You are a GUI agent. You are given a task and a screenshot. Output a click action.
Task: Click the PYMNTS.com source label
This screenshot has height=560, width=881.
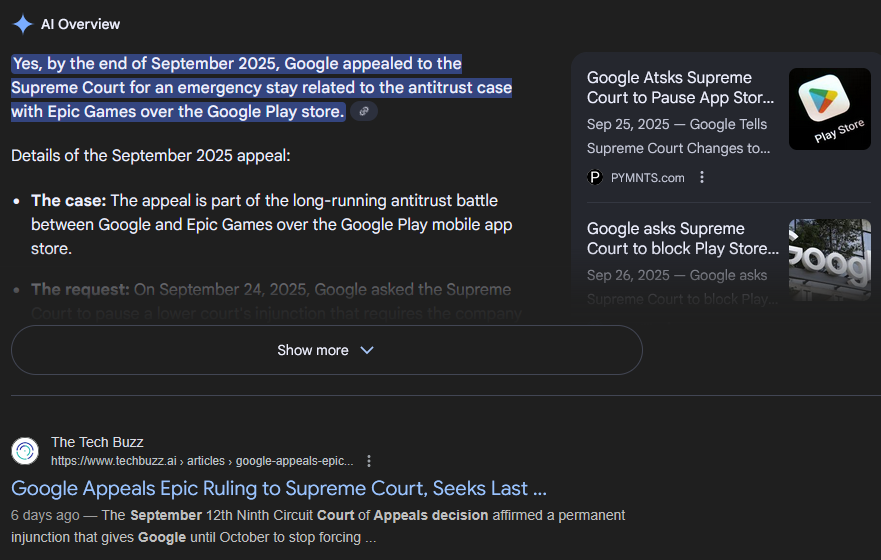click(x=648, y=177)
